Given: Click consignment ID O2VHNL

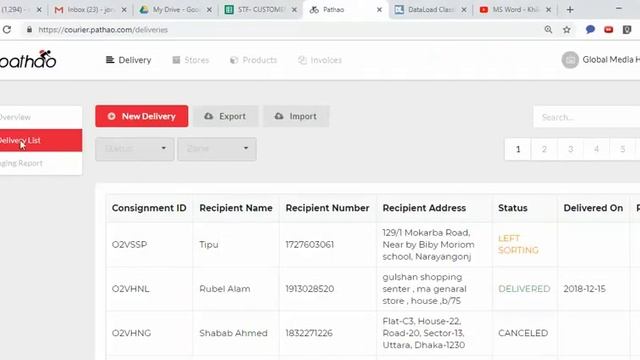Looking at the screenshot, I should tap(131, 289).
